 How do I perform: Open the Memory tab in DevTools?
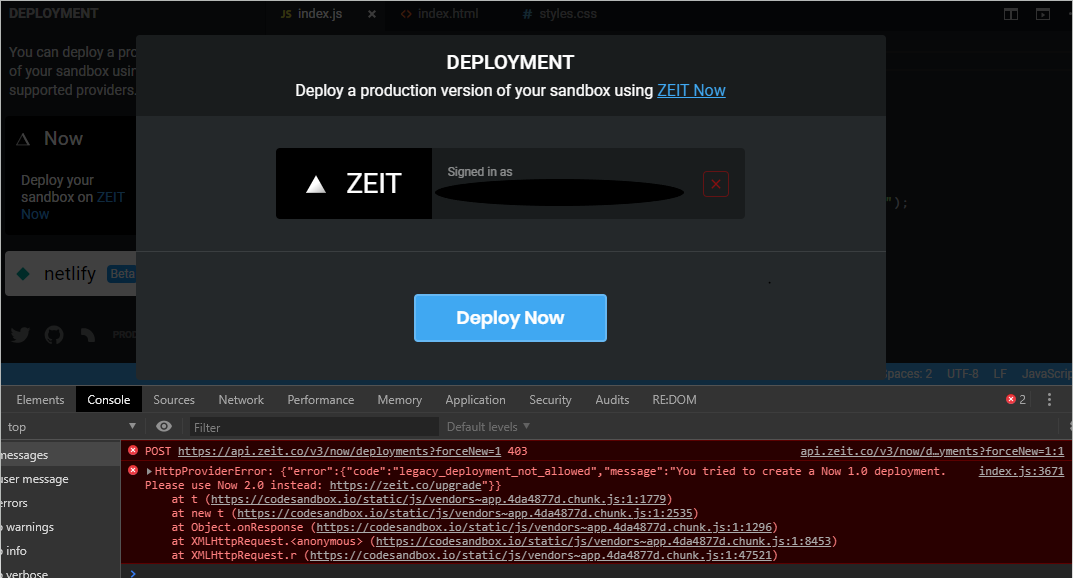(400, 399)
